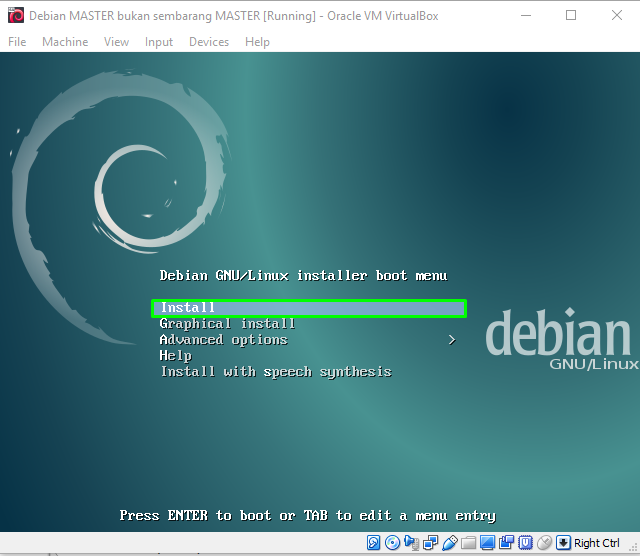Click the network adapters status icon
Viewport: 640px width, 556px height.
[430, 543]
